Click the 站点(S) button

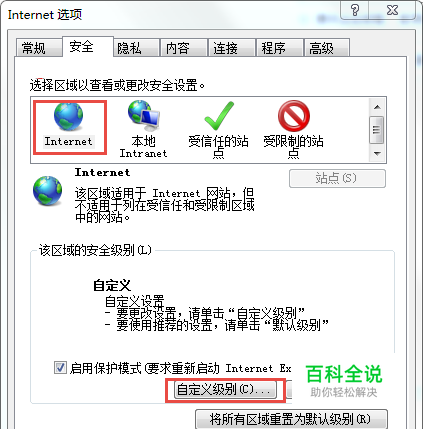pos(337,178)
